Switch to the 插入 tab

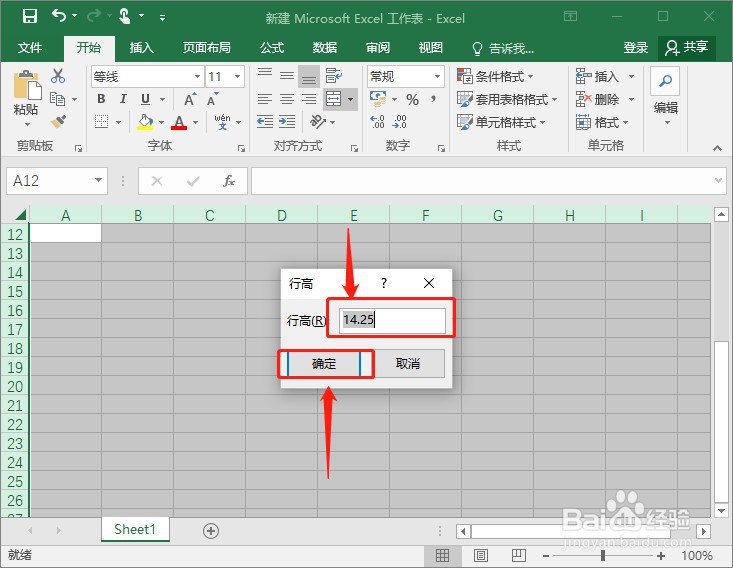[141, 48]
